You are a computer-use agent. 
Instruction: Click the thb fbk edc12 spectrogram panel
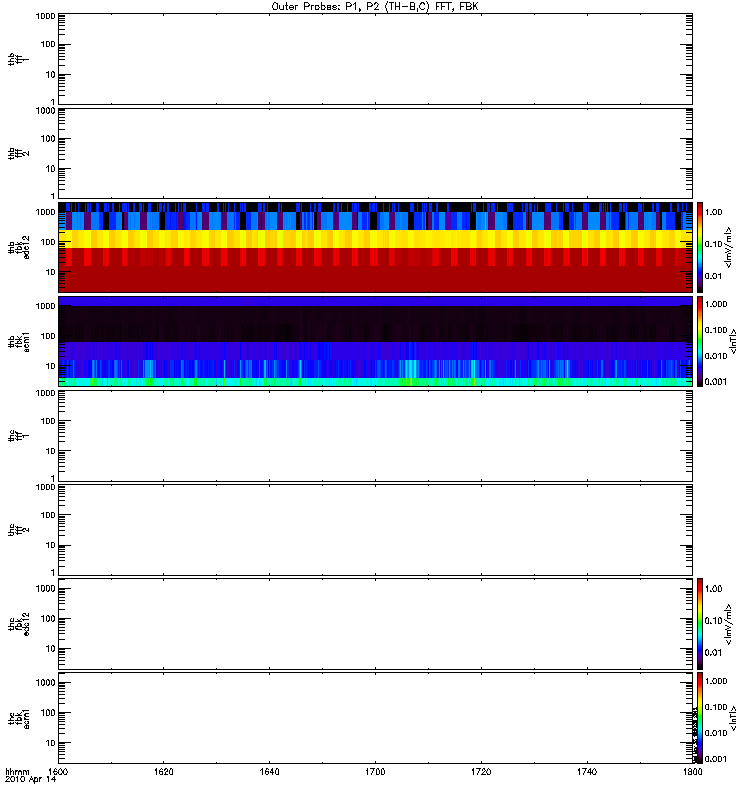pos(376,247)
